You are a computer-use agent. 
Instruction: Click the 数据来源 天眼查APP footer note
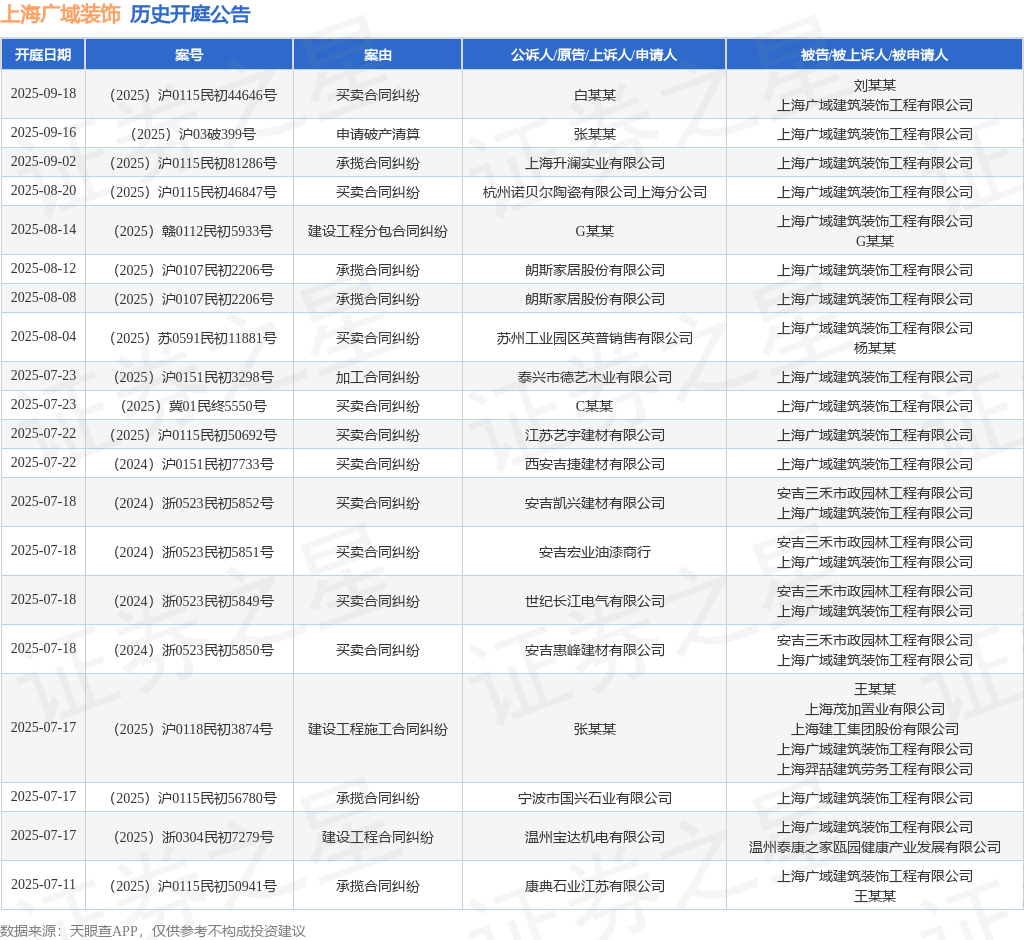153,931
